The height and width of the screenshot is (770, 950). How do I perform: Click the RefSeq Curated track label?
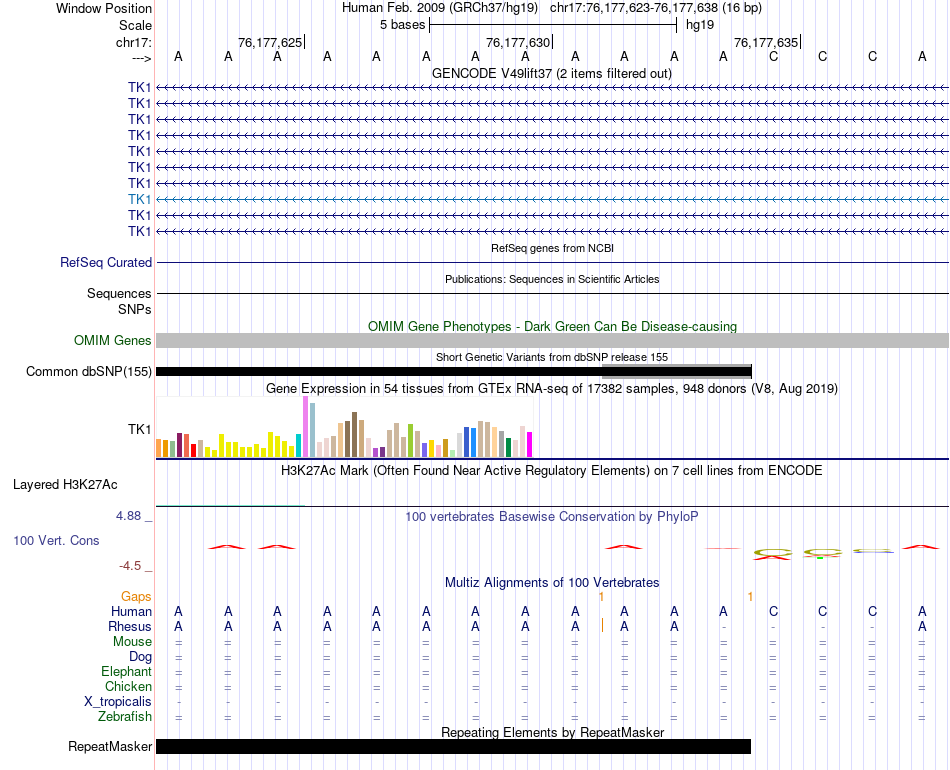pos(106,262)
